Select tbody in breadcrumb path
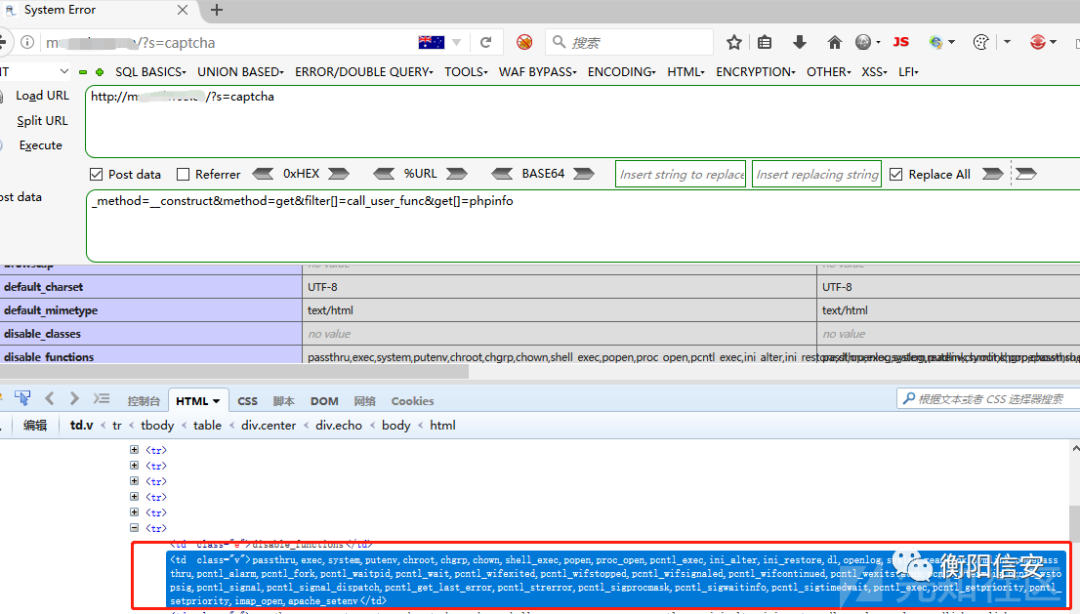This screenshot has height=614, width=1080. pyautogui.click(x=157, y=425)
